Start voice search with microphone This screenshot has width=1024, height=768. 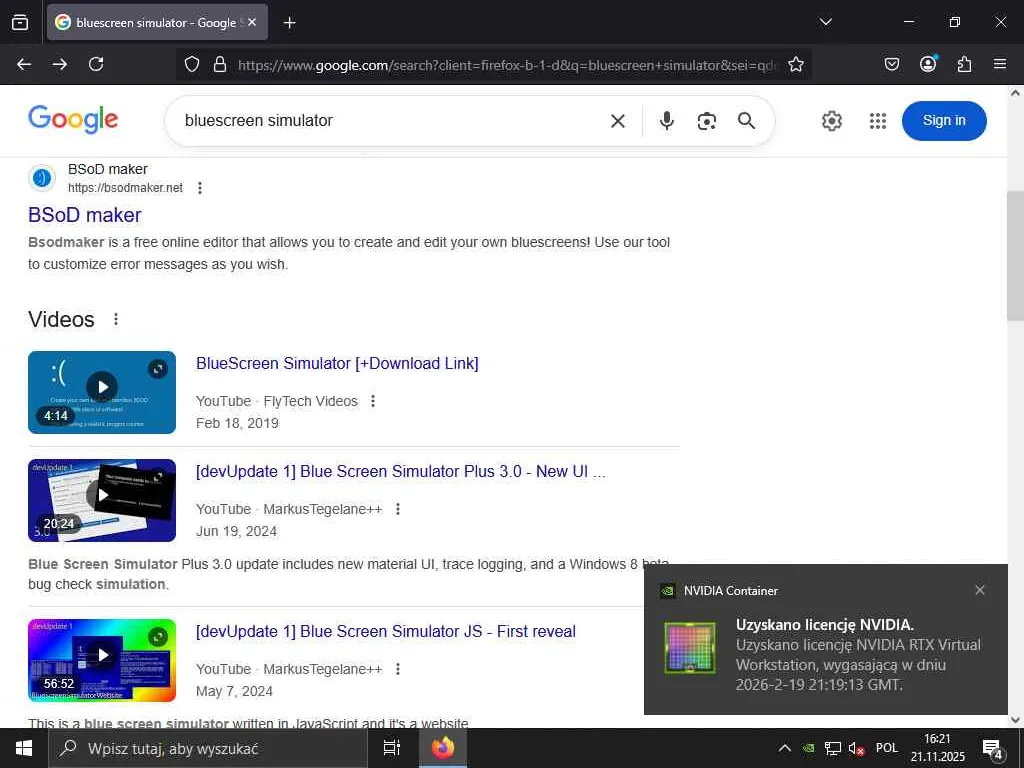coord(667,121)
